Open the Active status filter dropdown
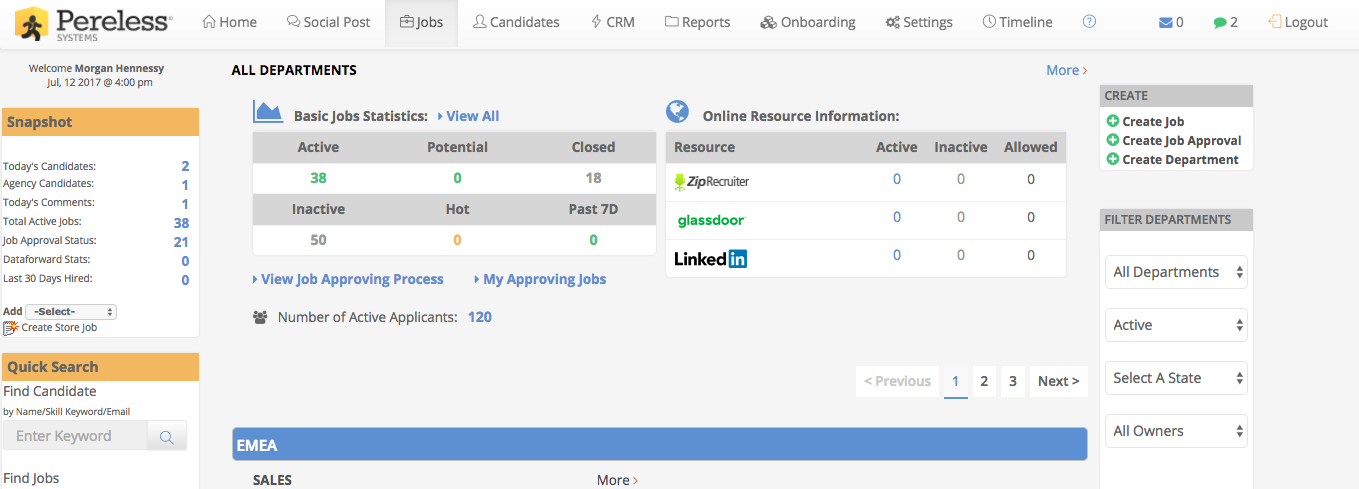This screenshot has width=1359, height=489. [1176, 325]
